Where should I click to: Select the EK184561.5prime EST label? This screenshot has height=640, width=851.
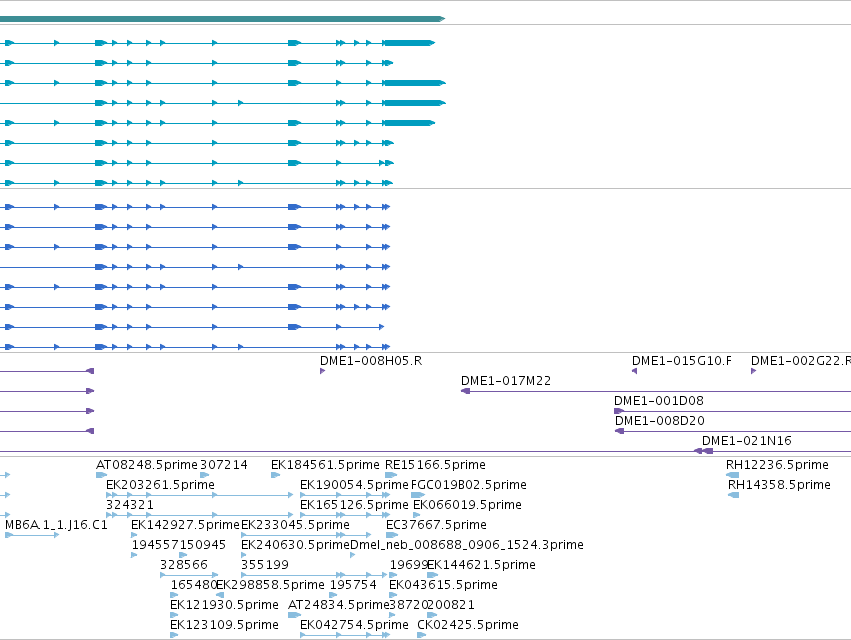click(x=325, y=465)
